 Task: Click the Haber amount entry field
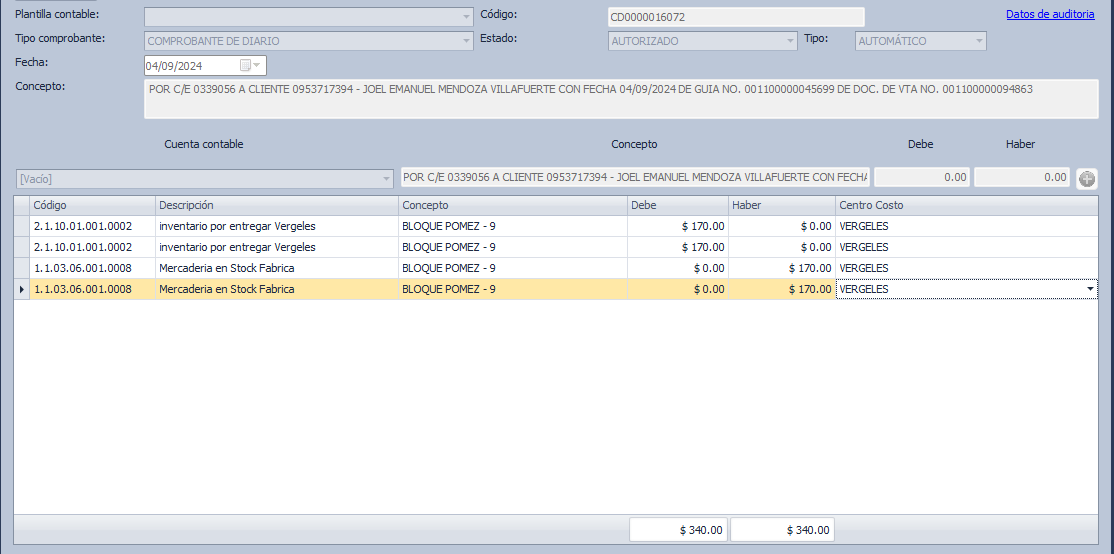(x=1021, y=177)
